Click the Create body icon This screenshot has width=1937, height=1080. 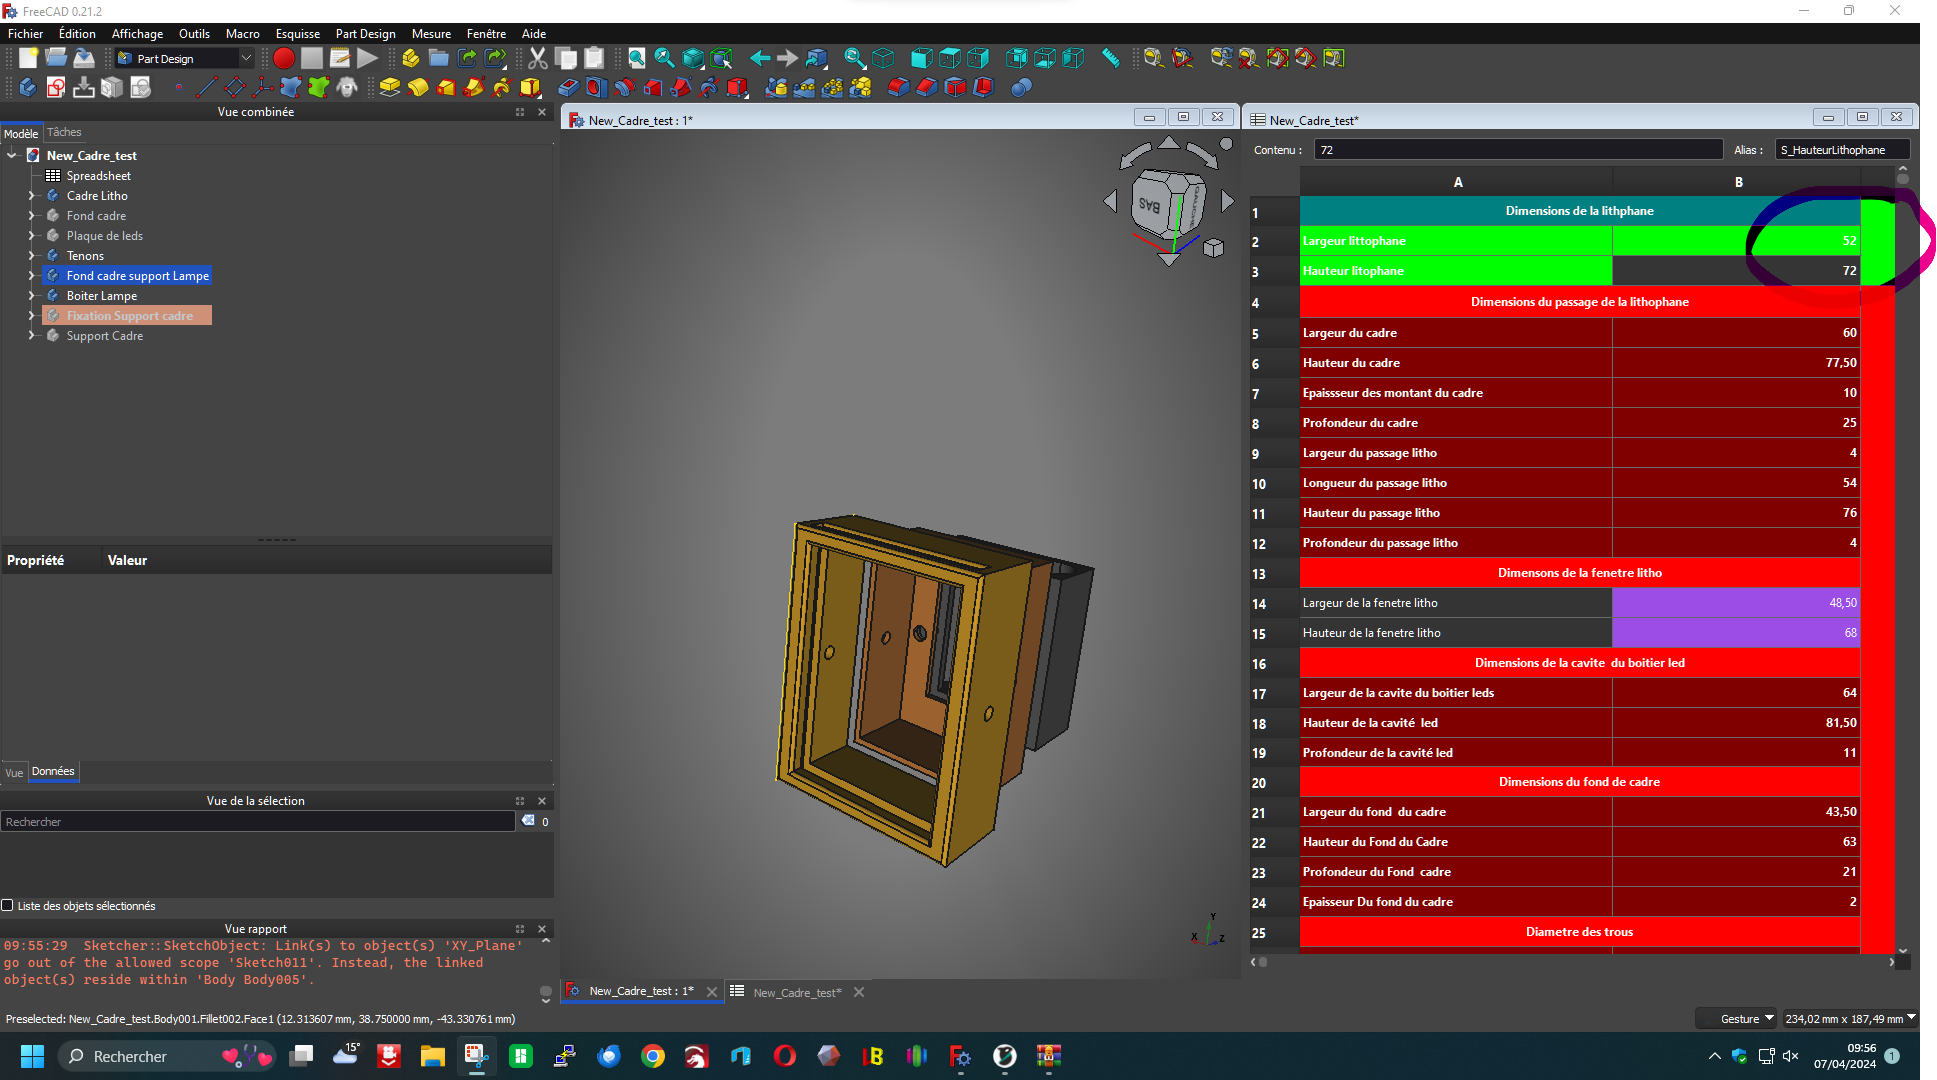(x=27, y=88)
